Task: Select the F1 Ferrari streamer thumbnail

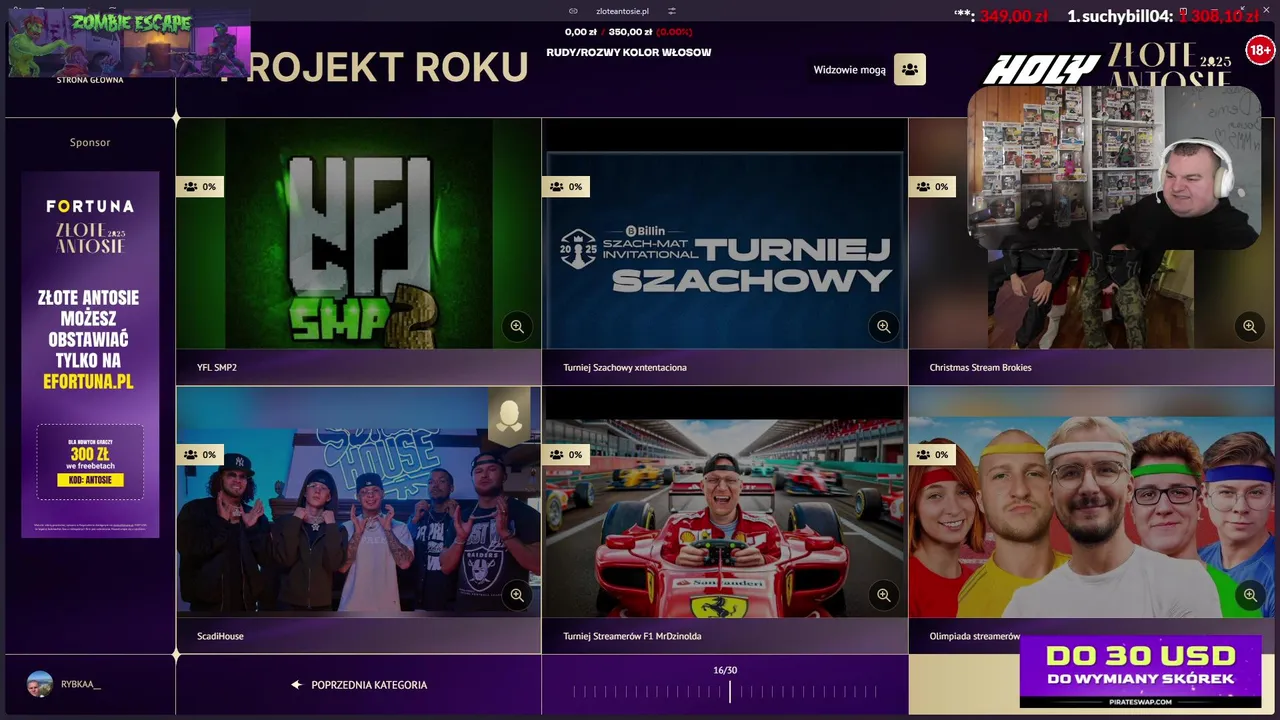Action: click(x=725, y=502)
